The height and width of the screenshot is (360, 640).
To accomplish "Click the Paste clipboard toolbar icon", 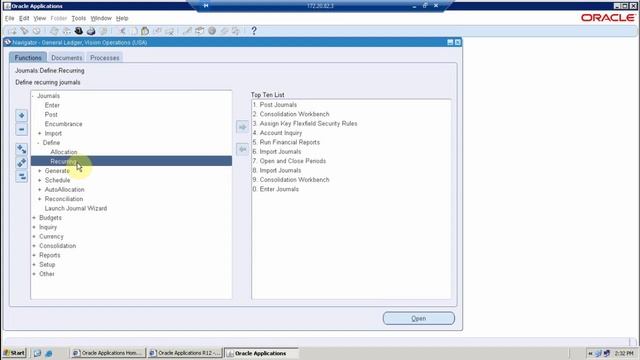I will tap(145, 31).
